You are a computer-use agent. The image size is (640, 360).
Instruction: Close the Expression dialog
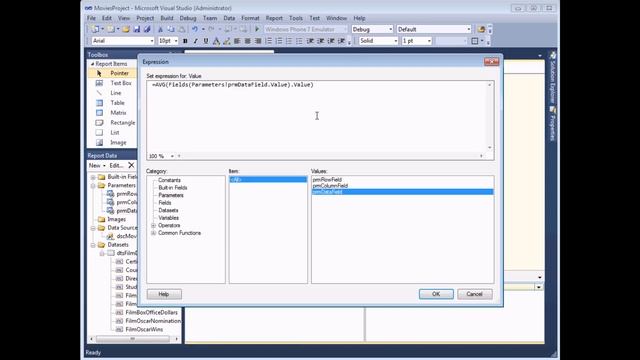coord(491,62)
